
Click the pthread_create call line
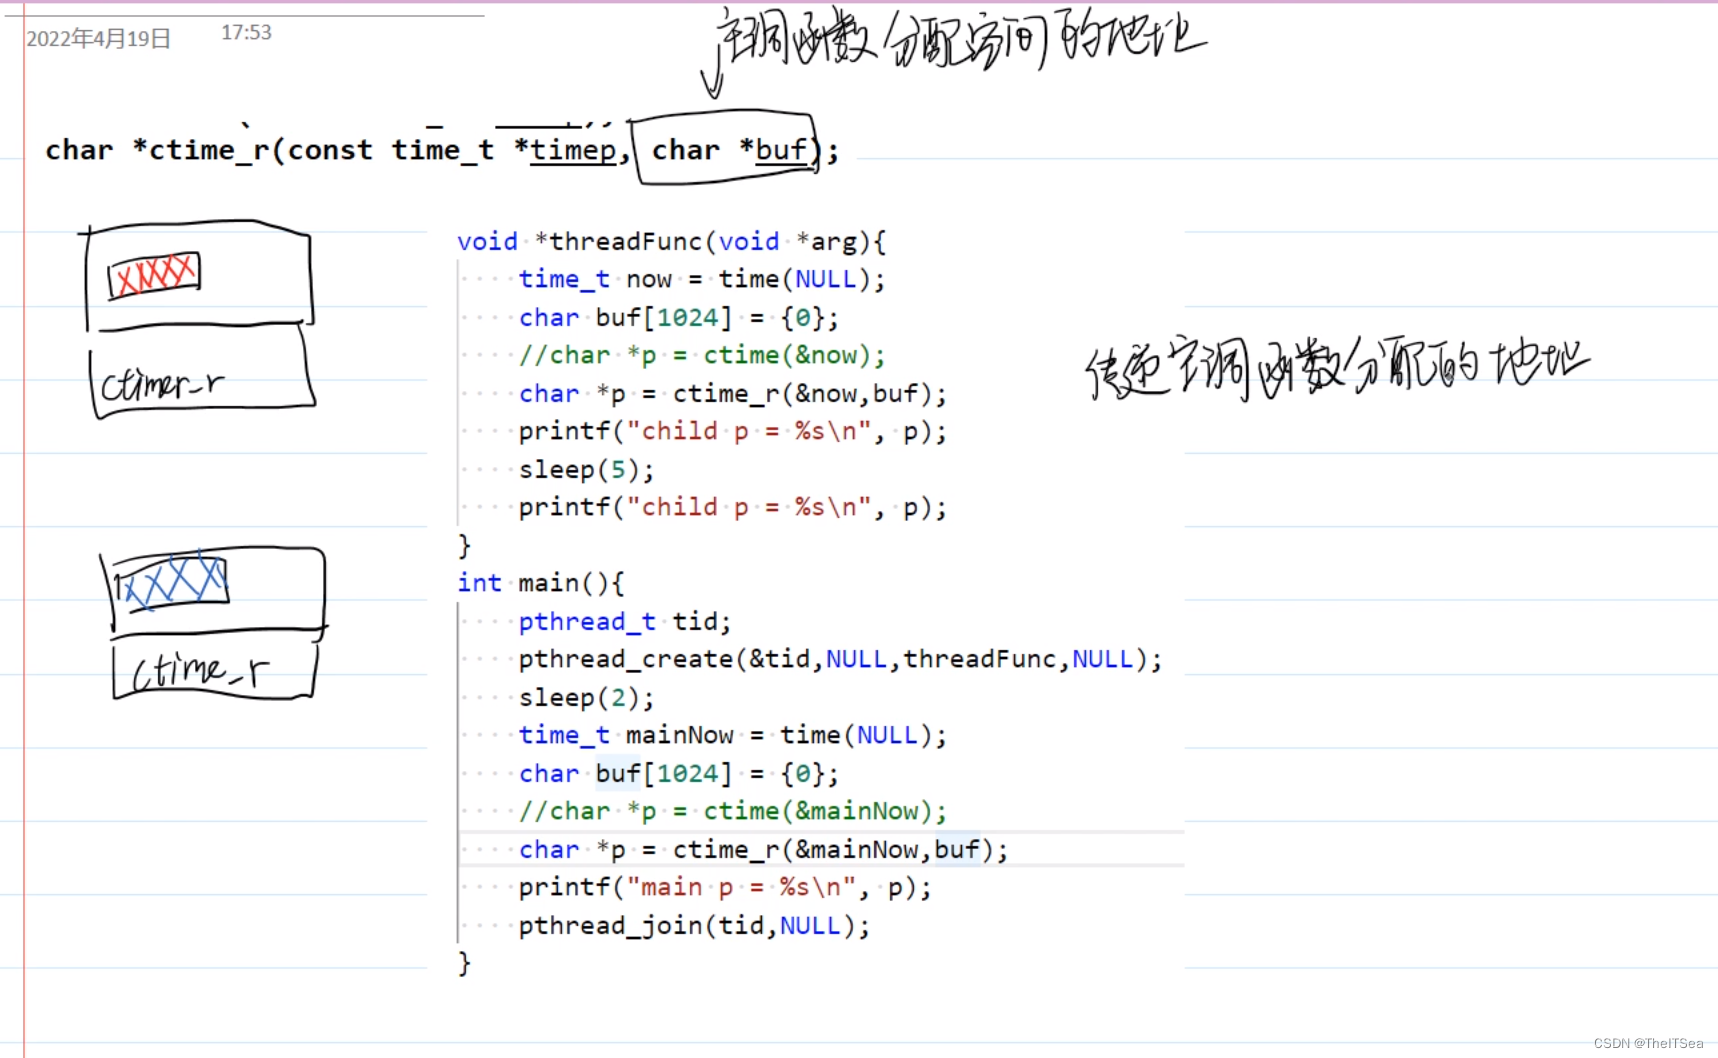pos(840,659)
